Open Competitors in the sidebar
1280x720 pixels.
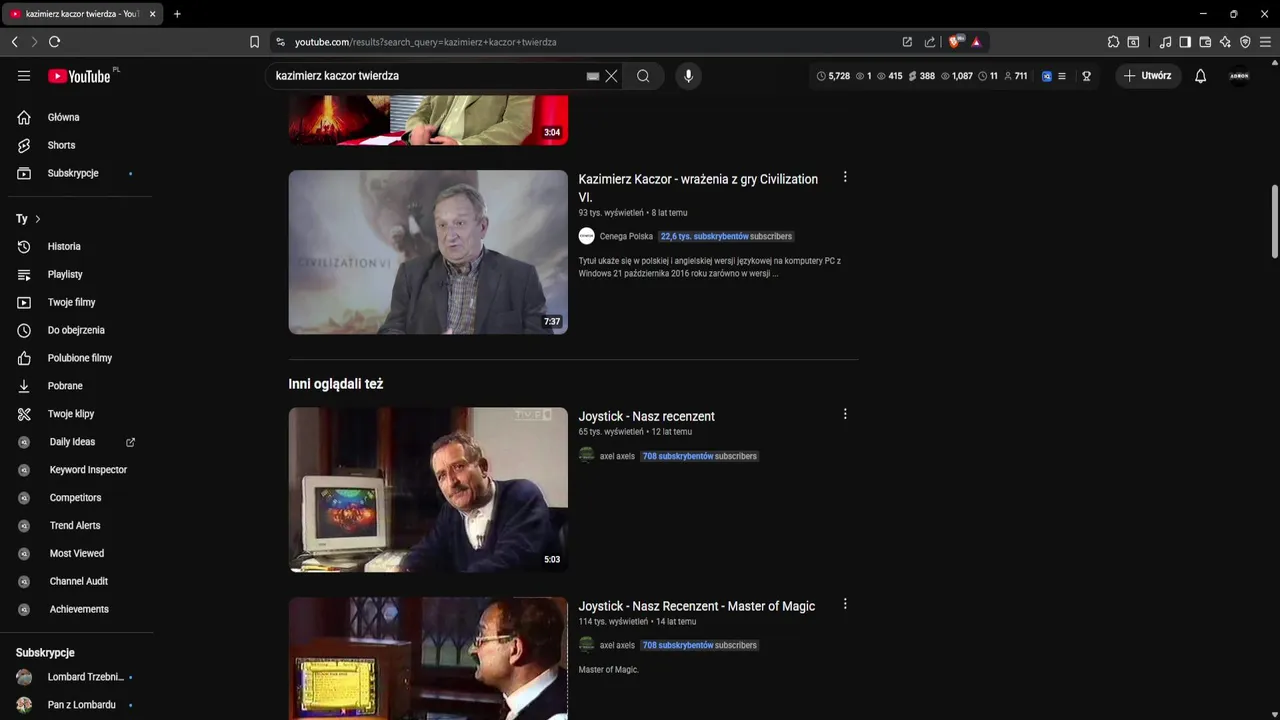click(x=76, y=498)
